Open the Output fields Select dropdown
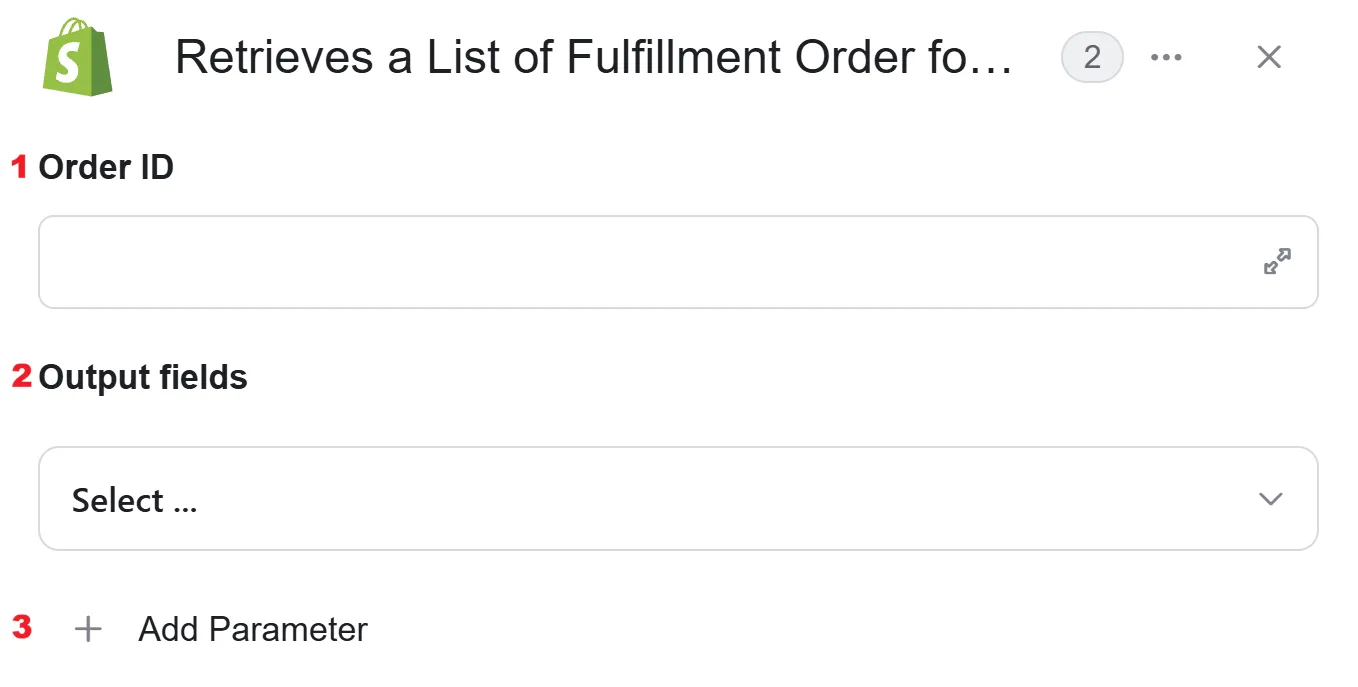Viewport: 1358px width, 687px height. point(678,498)
